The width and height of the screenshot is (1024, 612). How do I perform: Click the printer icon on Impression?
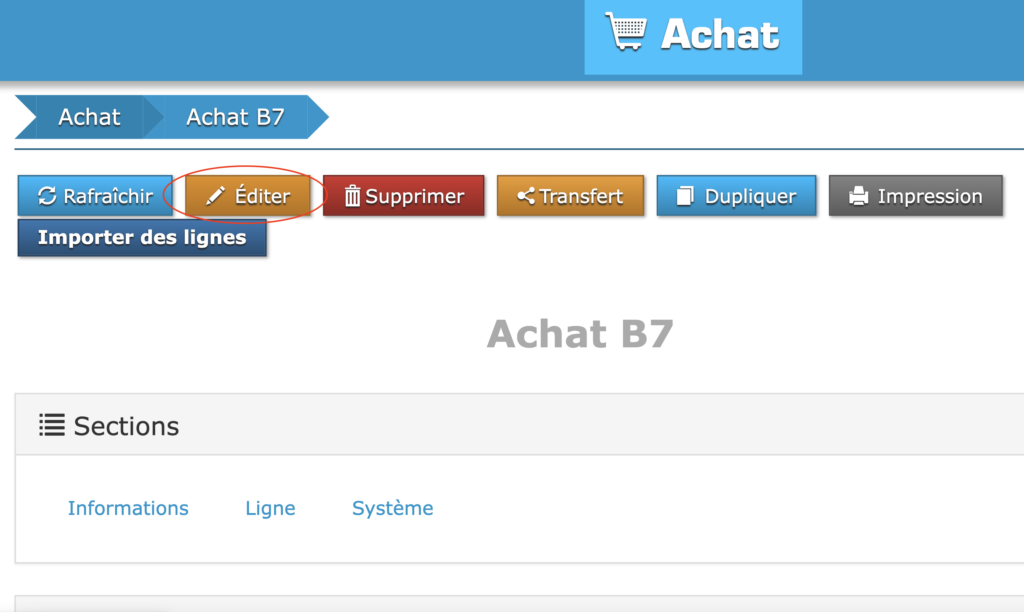pyautogui.click(x=858, y=196)
